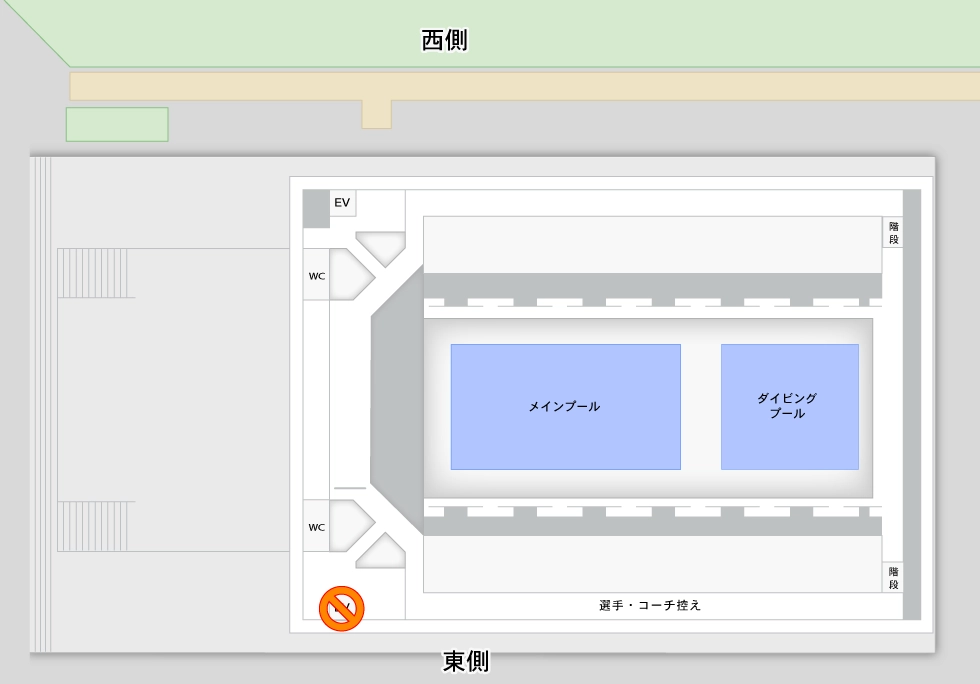Screen dimensions: 980x684
Task: Select the upper spectator seating block
Action: 652,244
